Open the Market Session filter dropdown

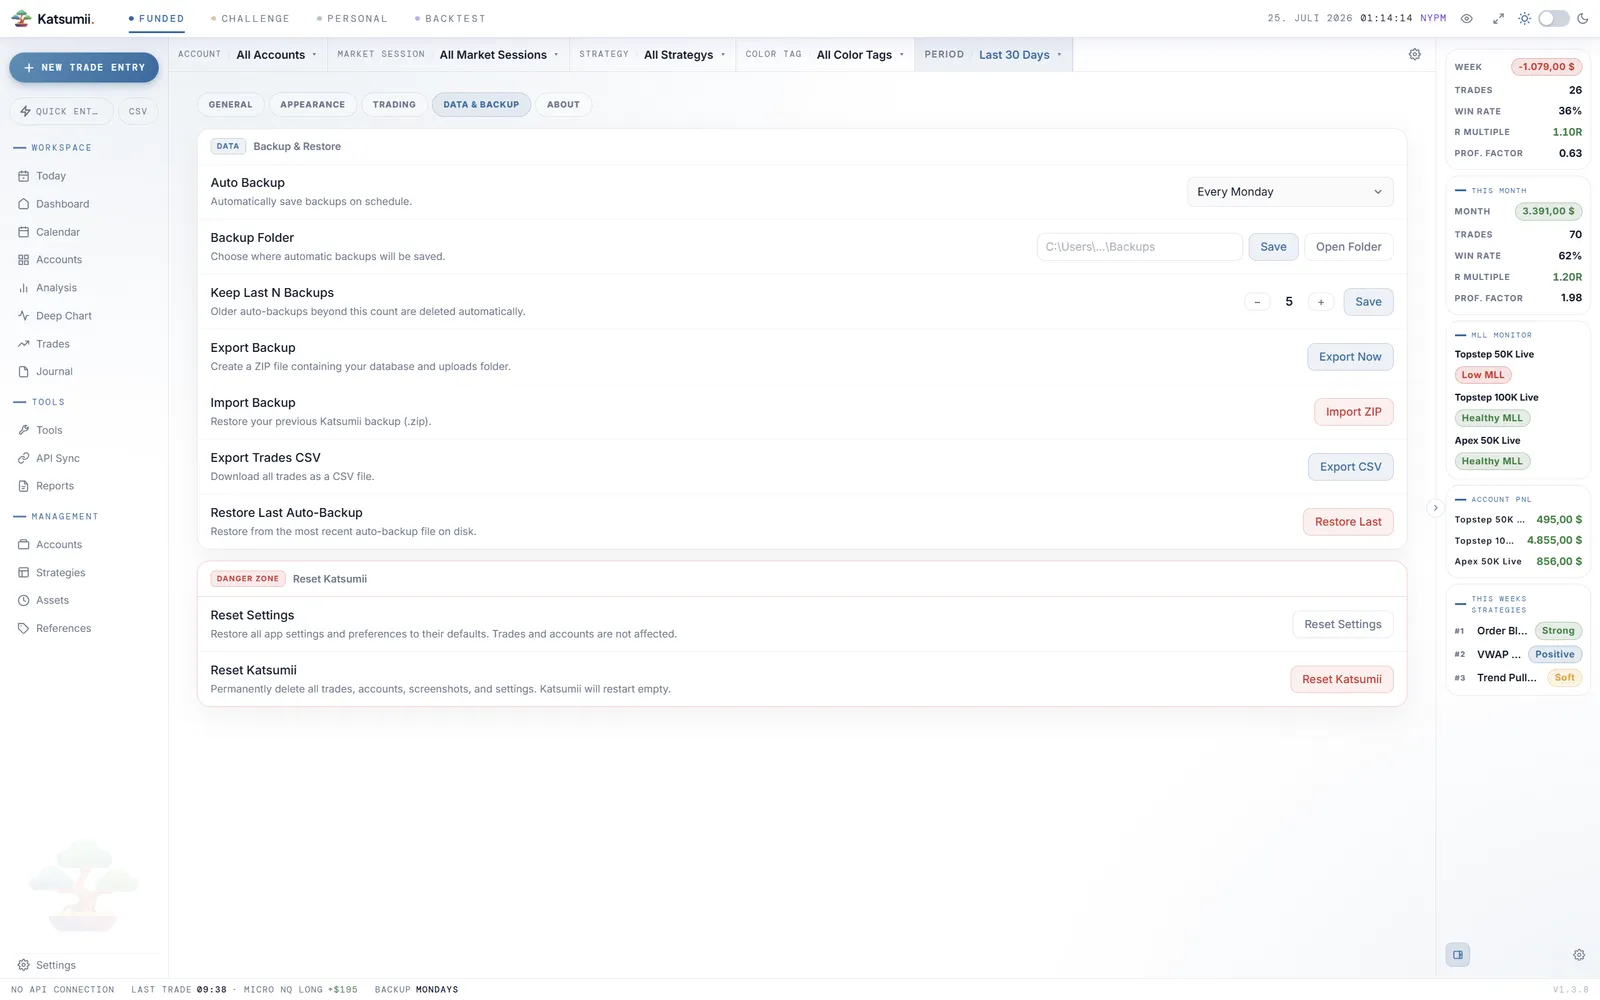click(x=448, y=55)
